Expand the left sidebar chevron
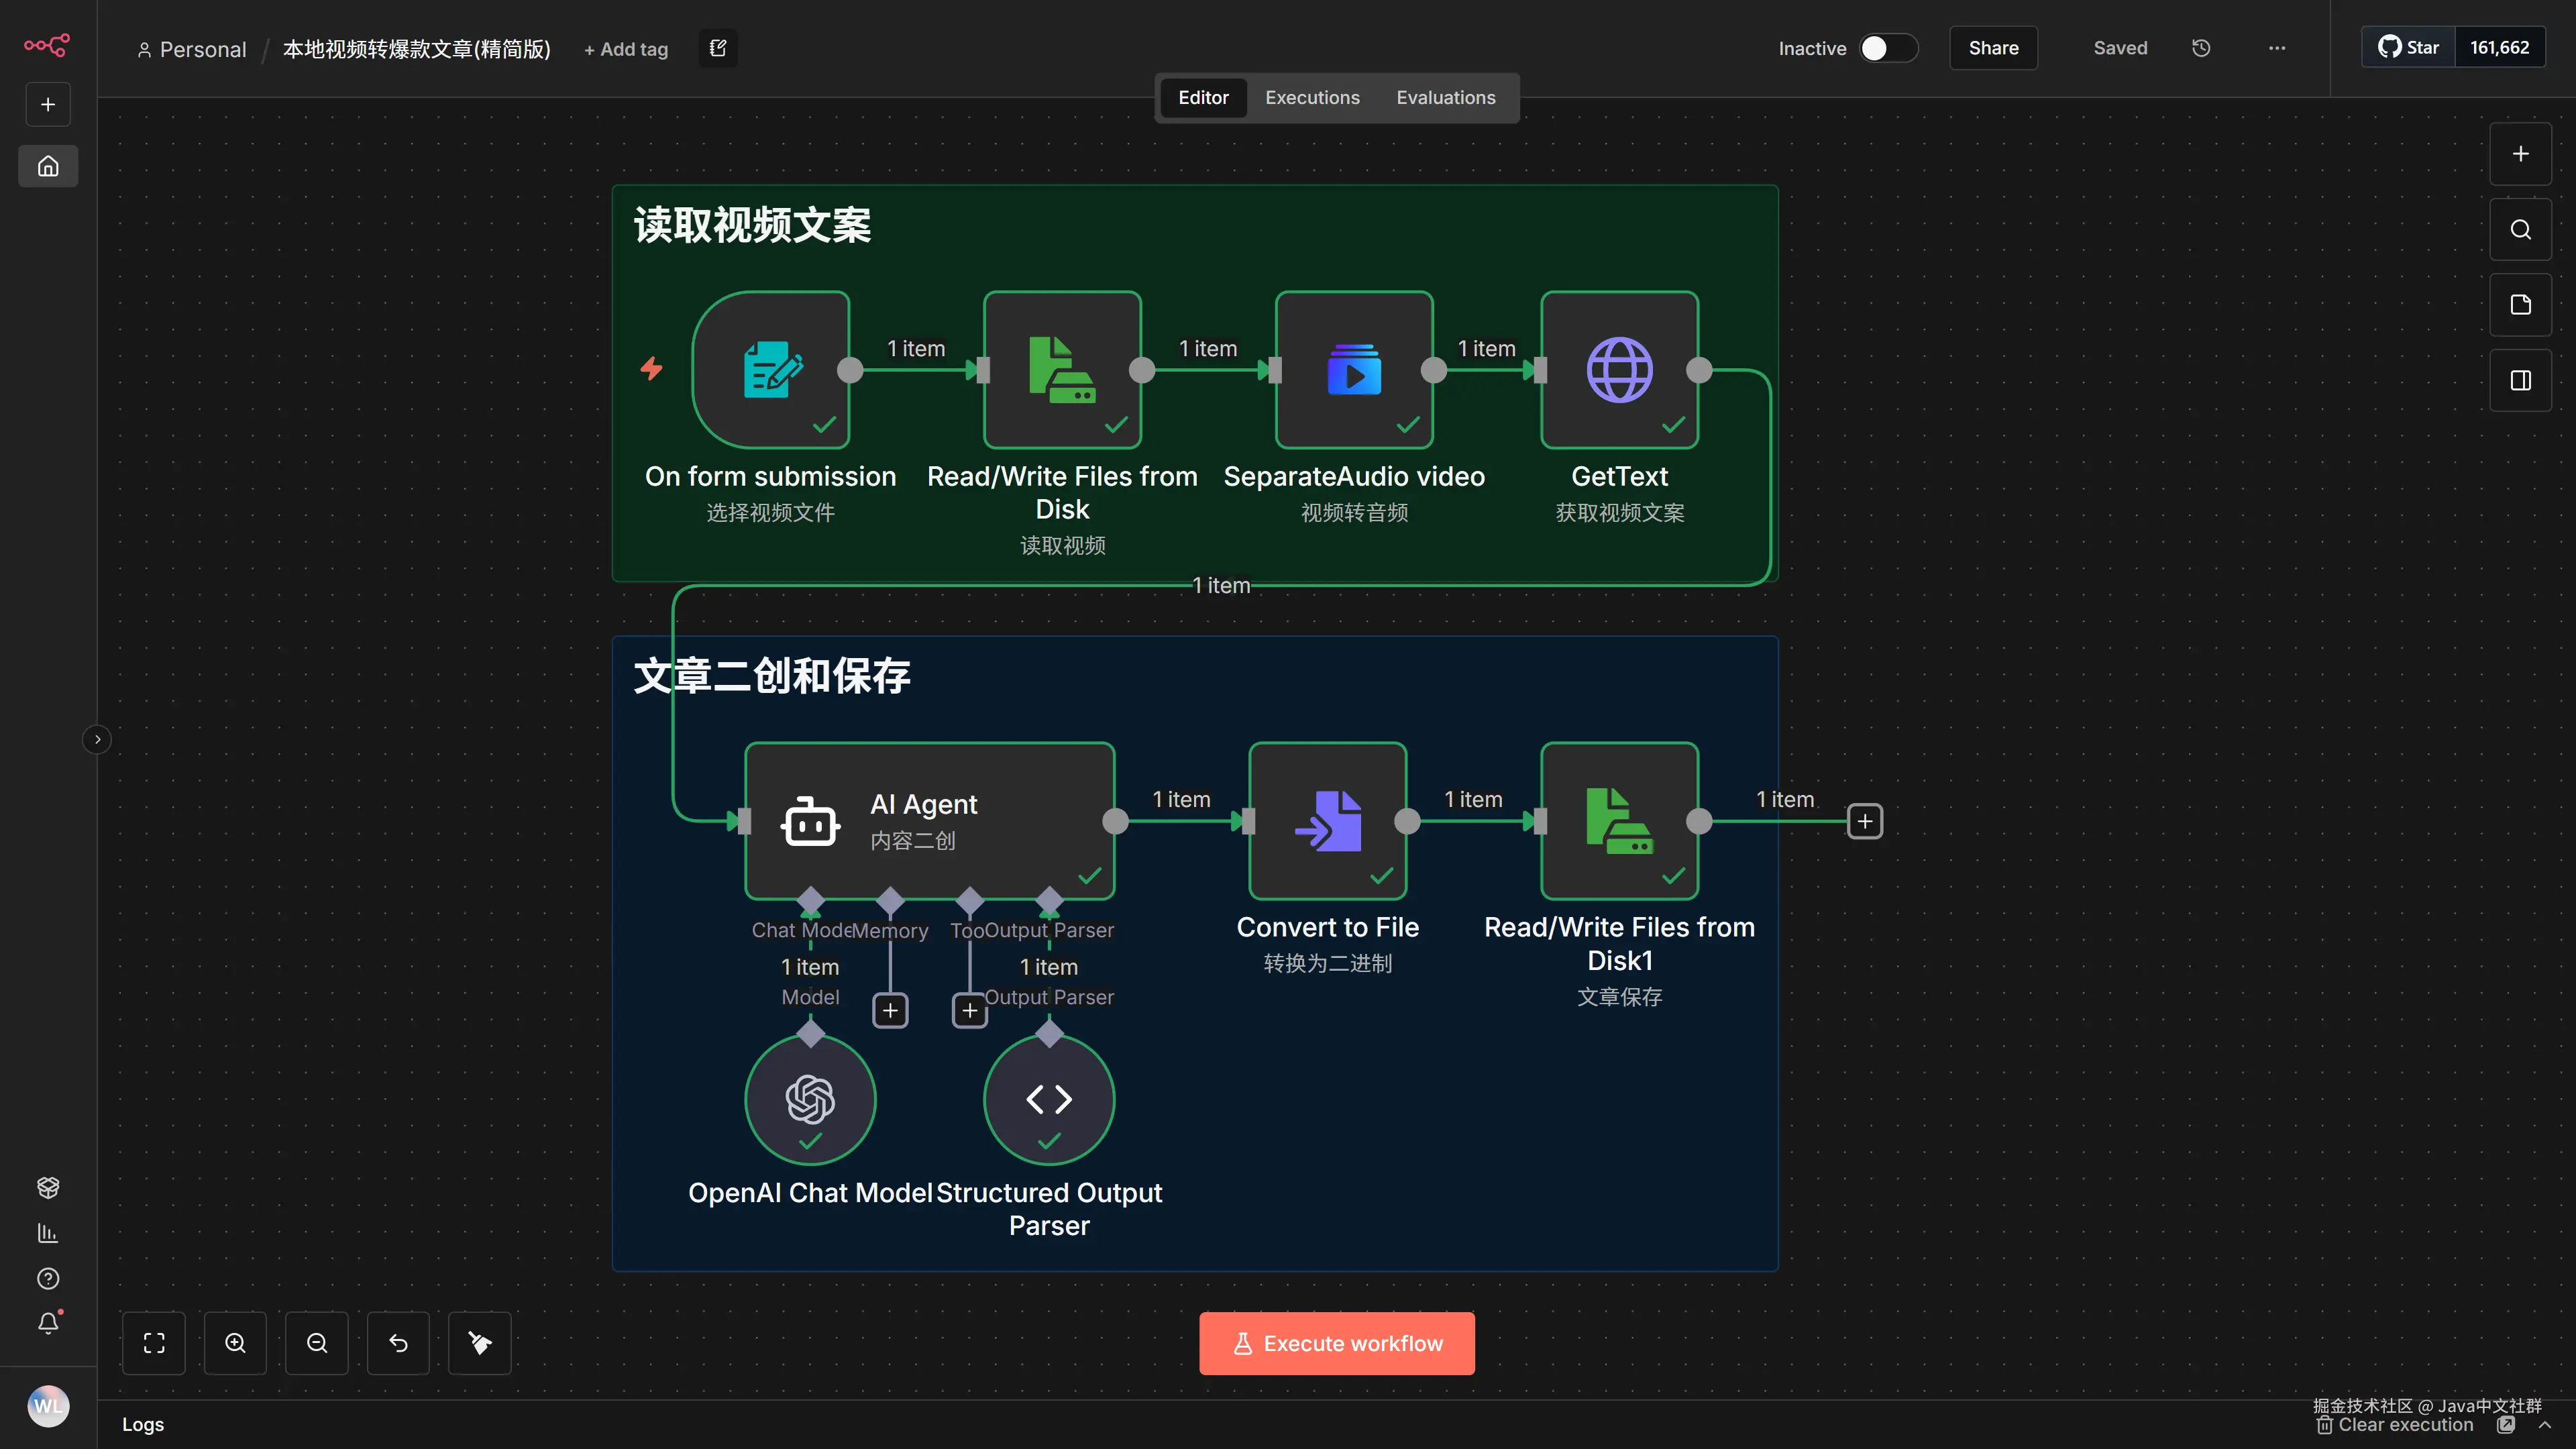Viewport: 2576px width, 1449px height. 97,740
